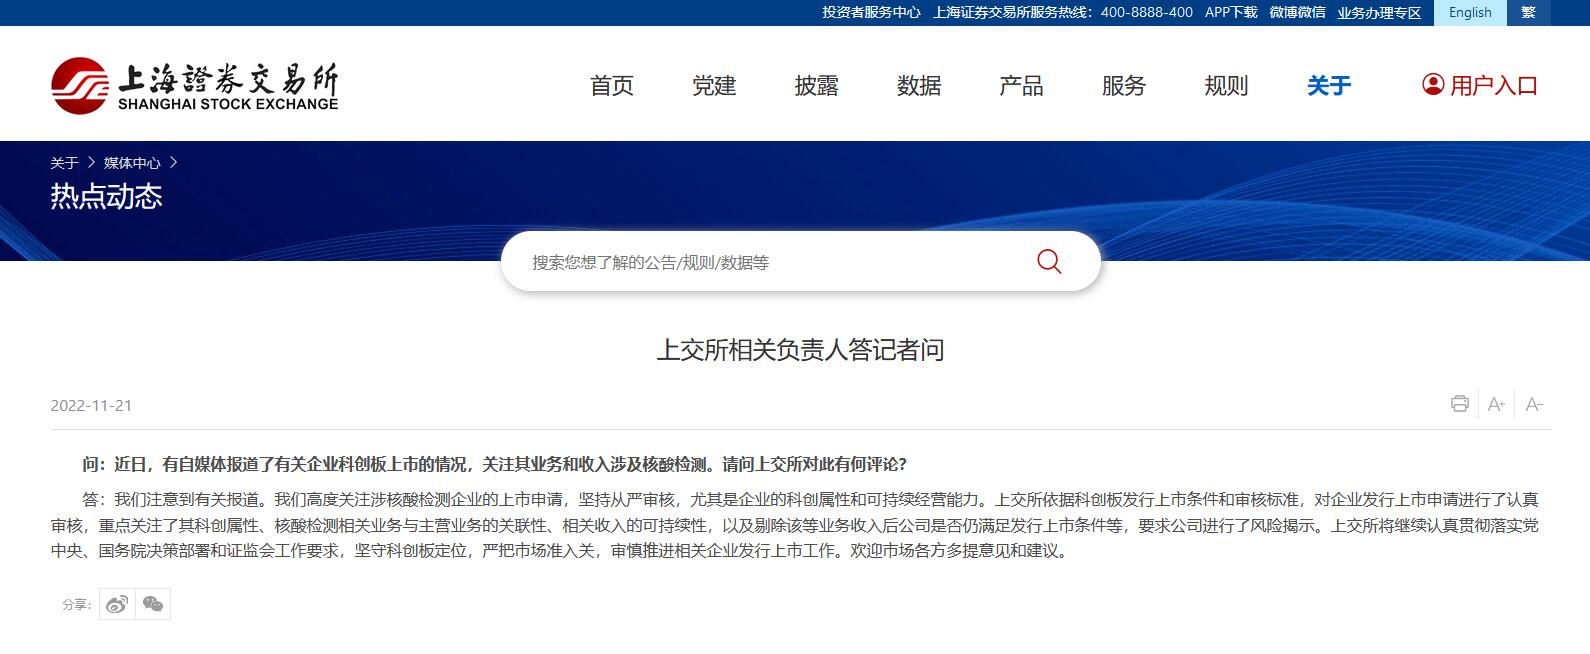The image size is (1590, 654).
Task: Click the 用户入口 login link
Action: [1494, 86]
